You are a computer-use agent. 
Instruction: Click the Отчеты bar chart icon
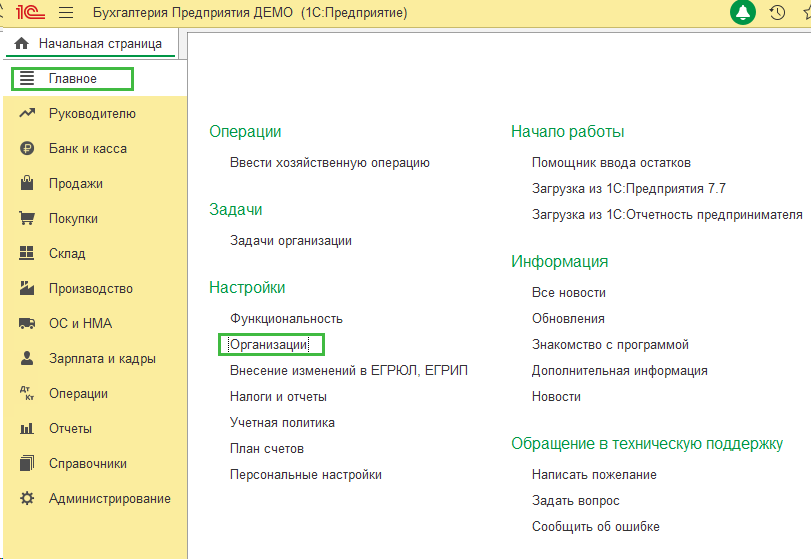click(27, 428)
